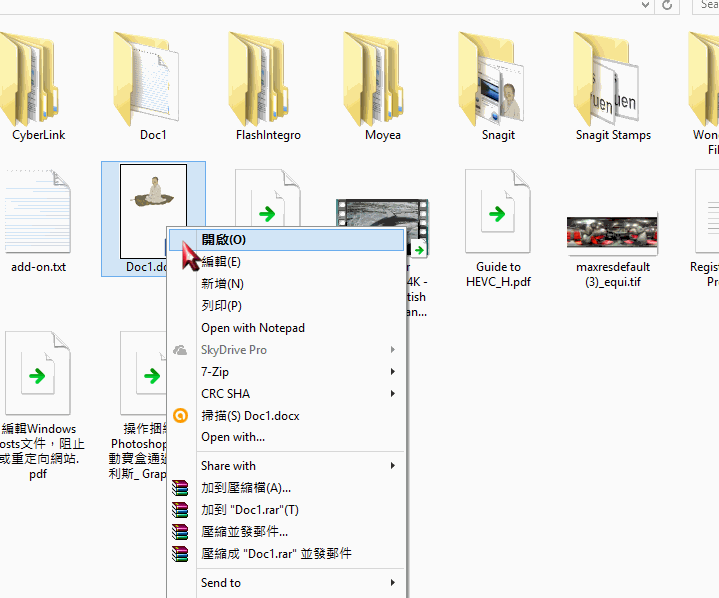Click the refresh button in the address bar
The height and width of the screenshot is (598, 719).
coord(667,6)
